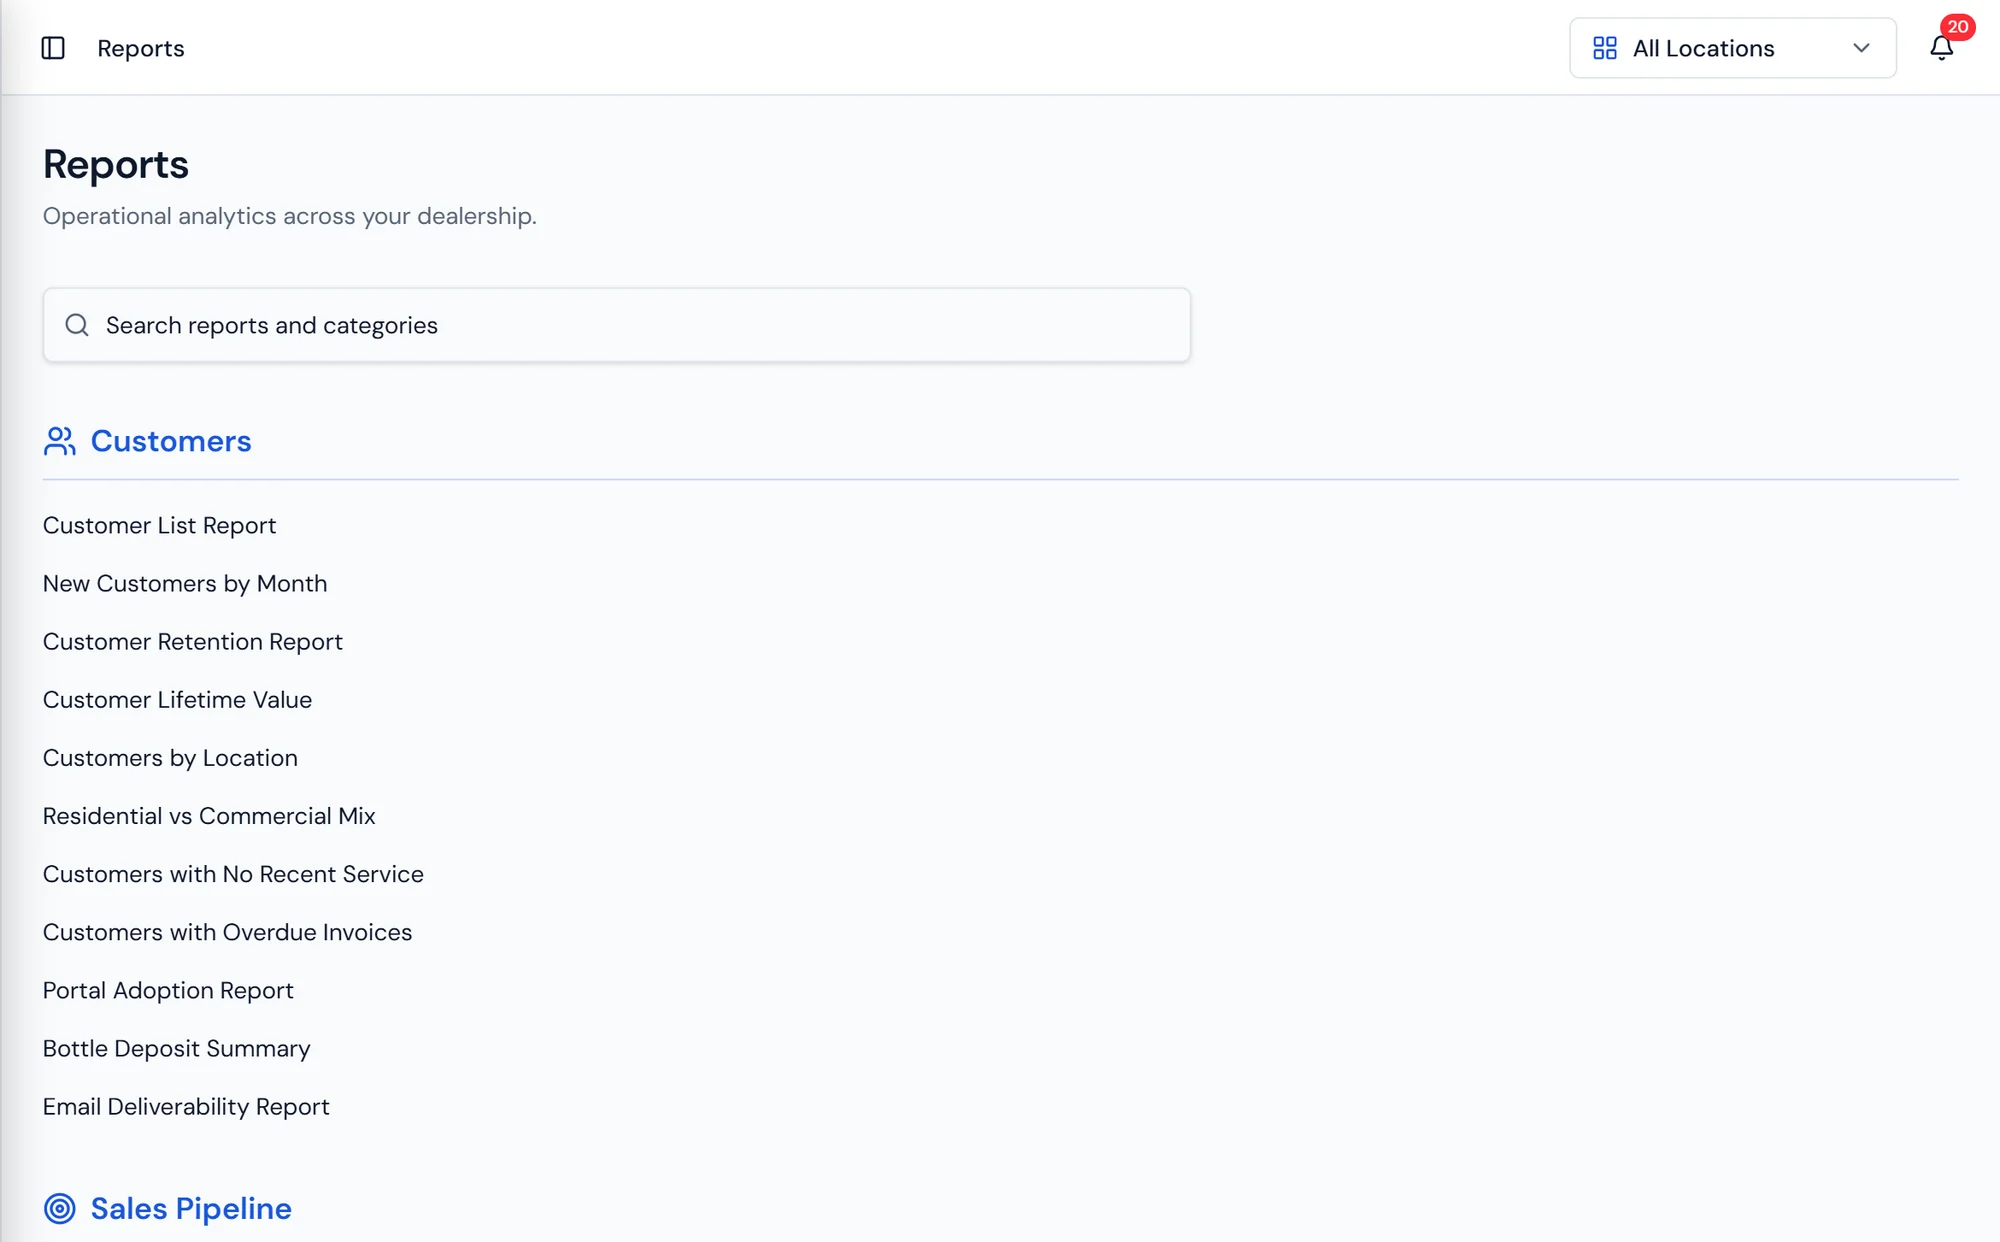Click the Sales Pipeline target icon
This screenshot has width=2000, height=1242.
point(60,1208)
